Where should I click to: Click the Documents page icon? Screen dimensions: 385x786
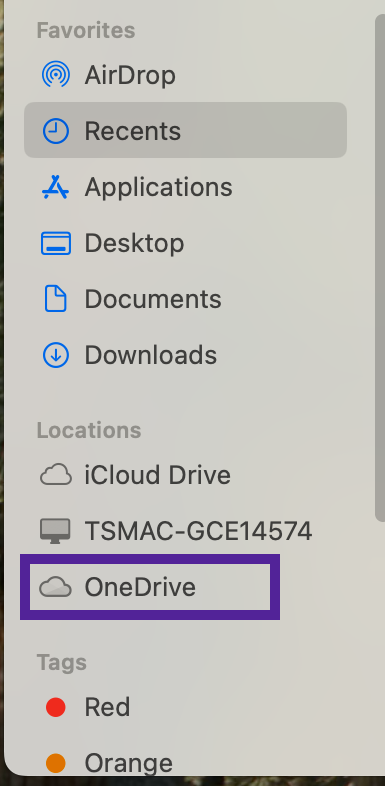tap(56, 299)
